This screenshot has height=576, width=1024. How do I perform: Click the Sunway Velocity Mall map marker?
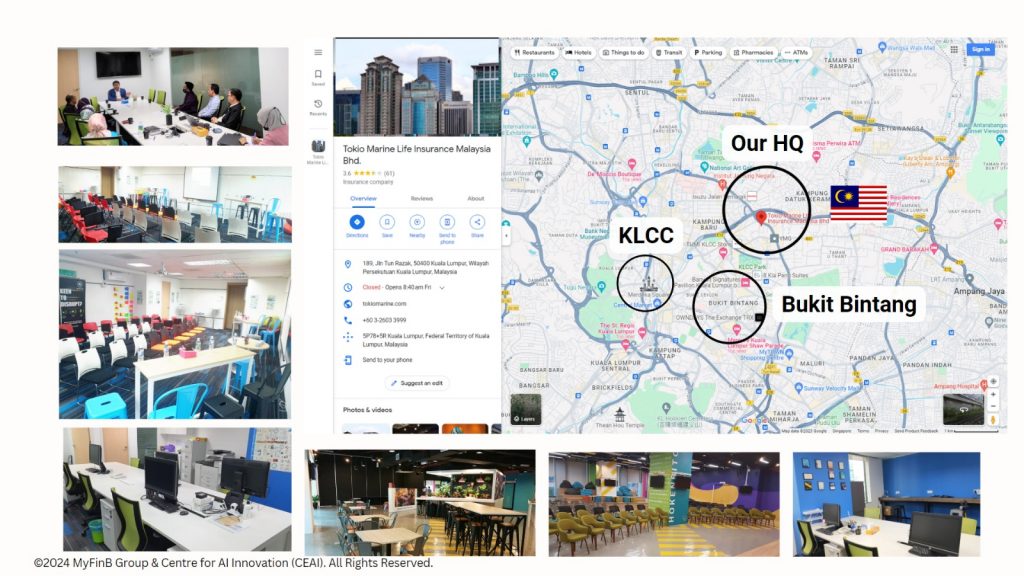coord(799,388)
